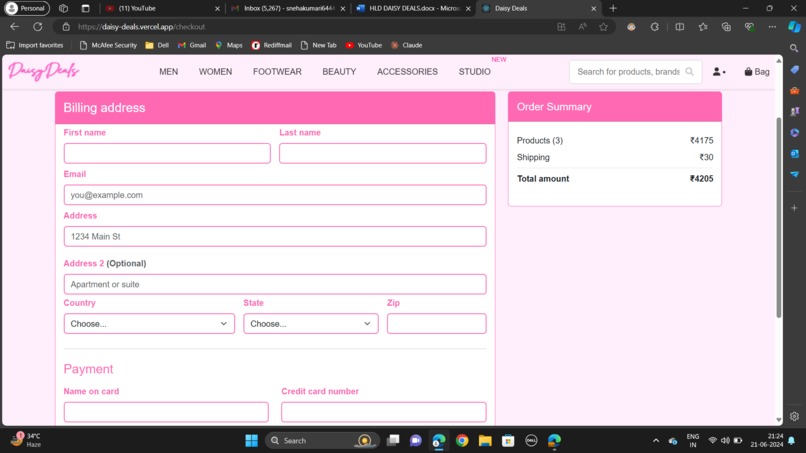Go back with the browser back arrow
The width and height of the screenshot is (806, 453).
(14, 27)
